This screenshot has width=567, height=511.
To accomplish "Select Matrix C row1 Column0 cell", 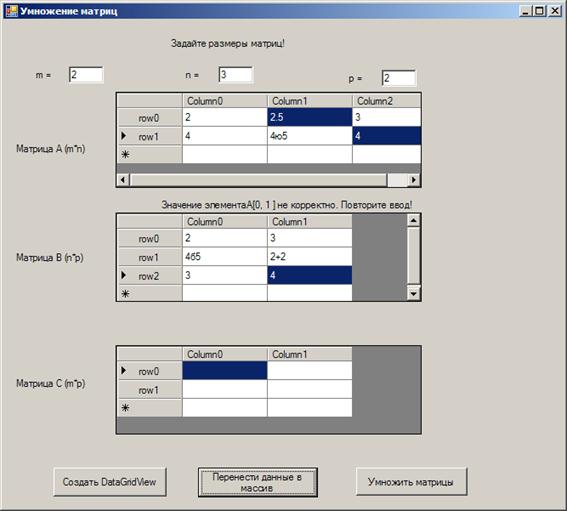I will 225,389.
